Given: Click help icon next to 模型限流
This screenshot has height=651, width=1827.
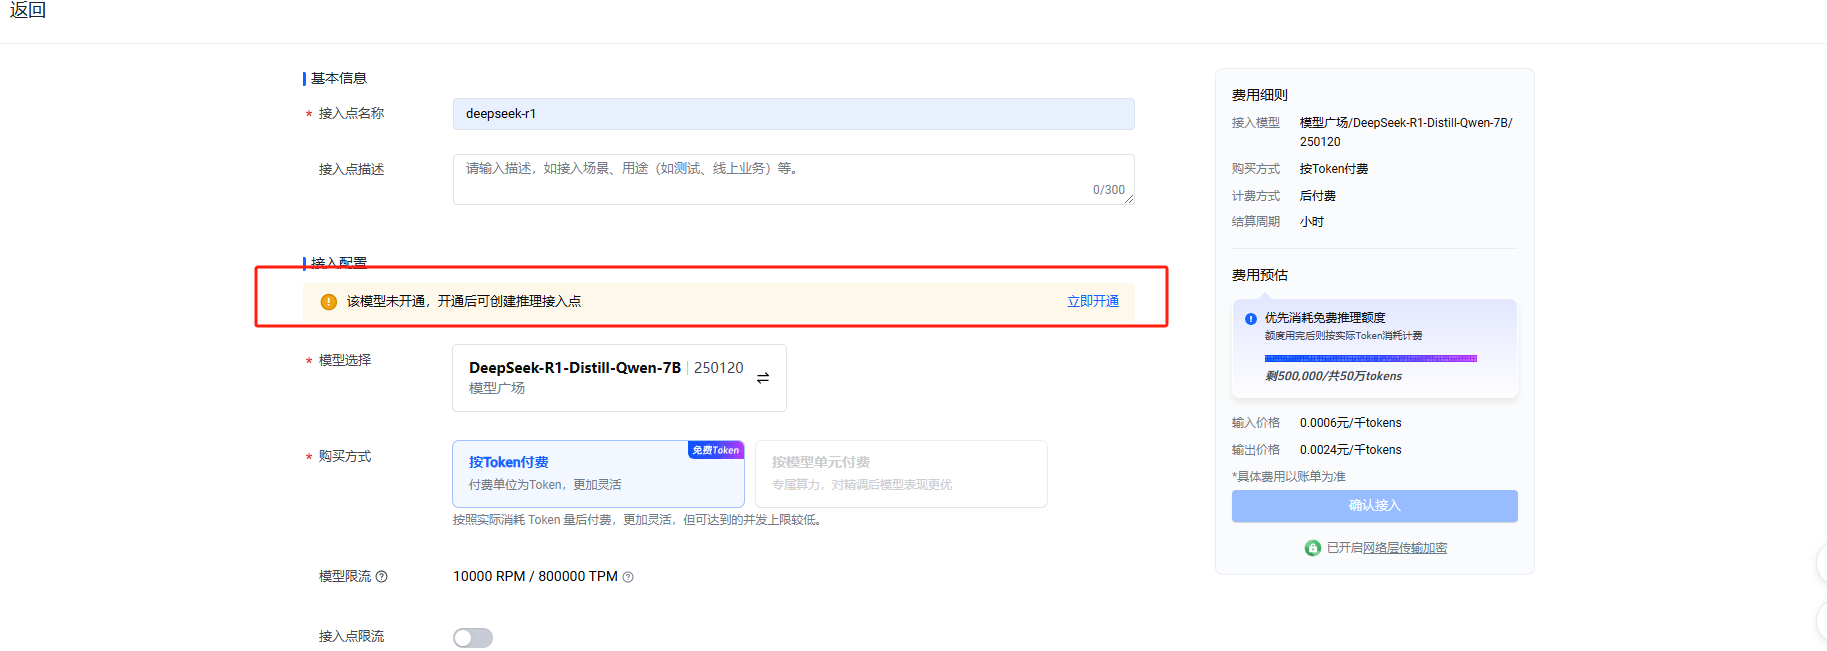Looking at the screenshot, I should pyautogui.click(x=381, y=577).
